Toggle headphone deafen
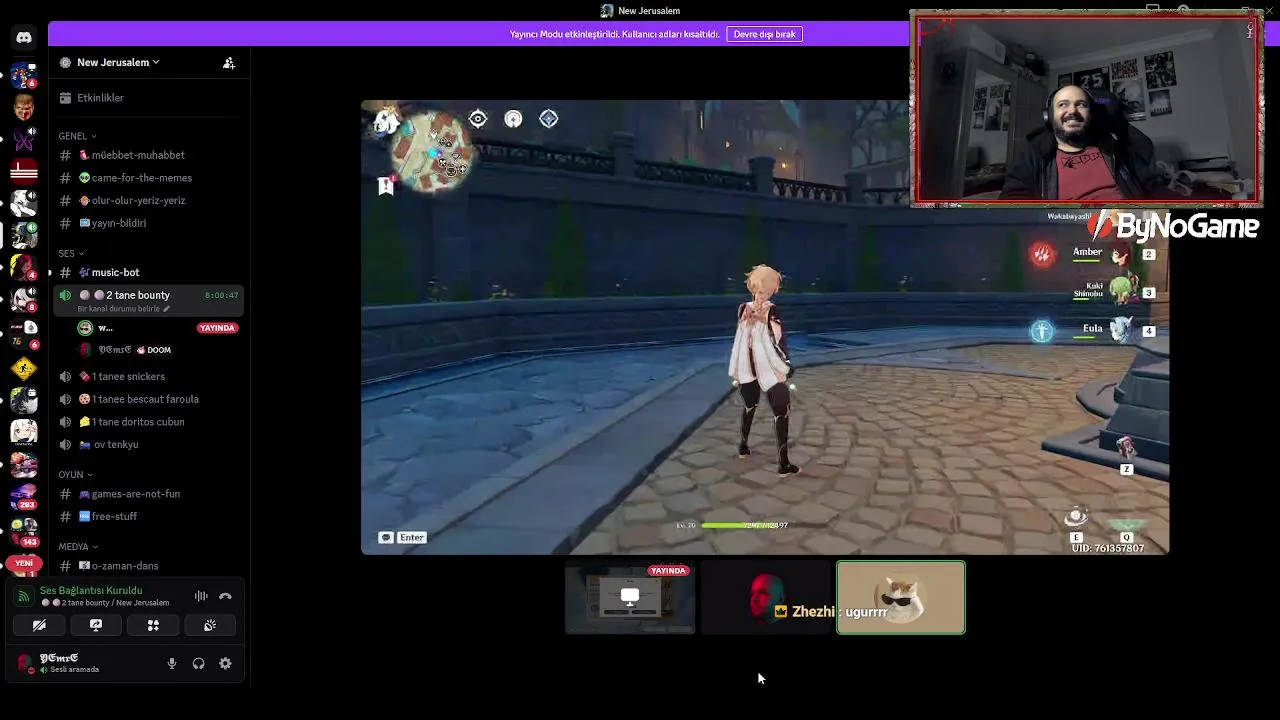The image size is (1280, 720). [198, 663]
